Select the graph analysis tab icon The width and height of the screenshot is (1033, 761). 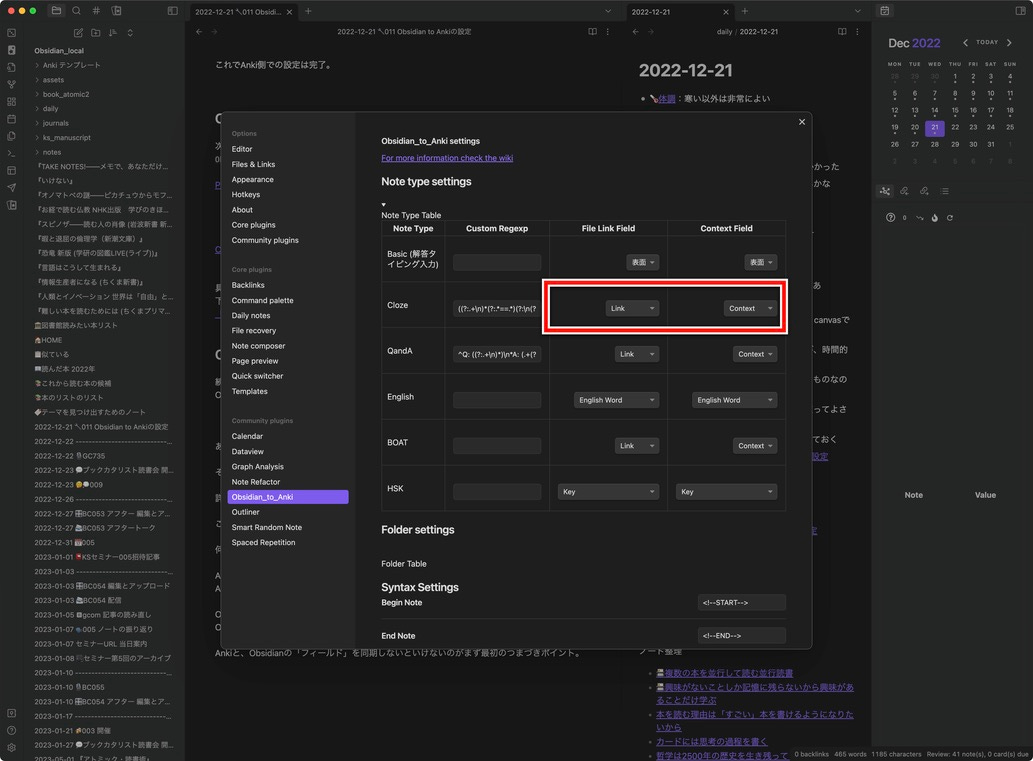885,191
